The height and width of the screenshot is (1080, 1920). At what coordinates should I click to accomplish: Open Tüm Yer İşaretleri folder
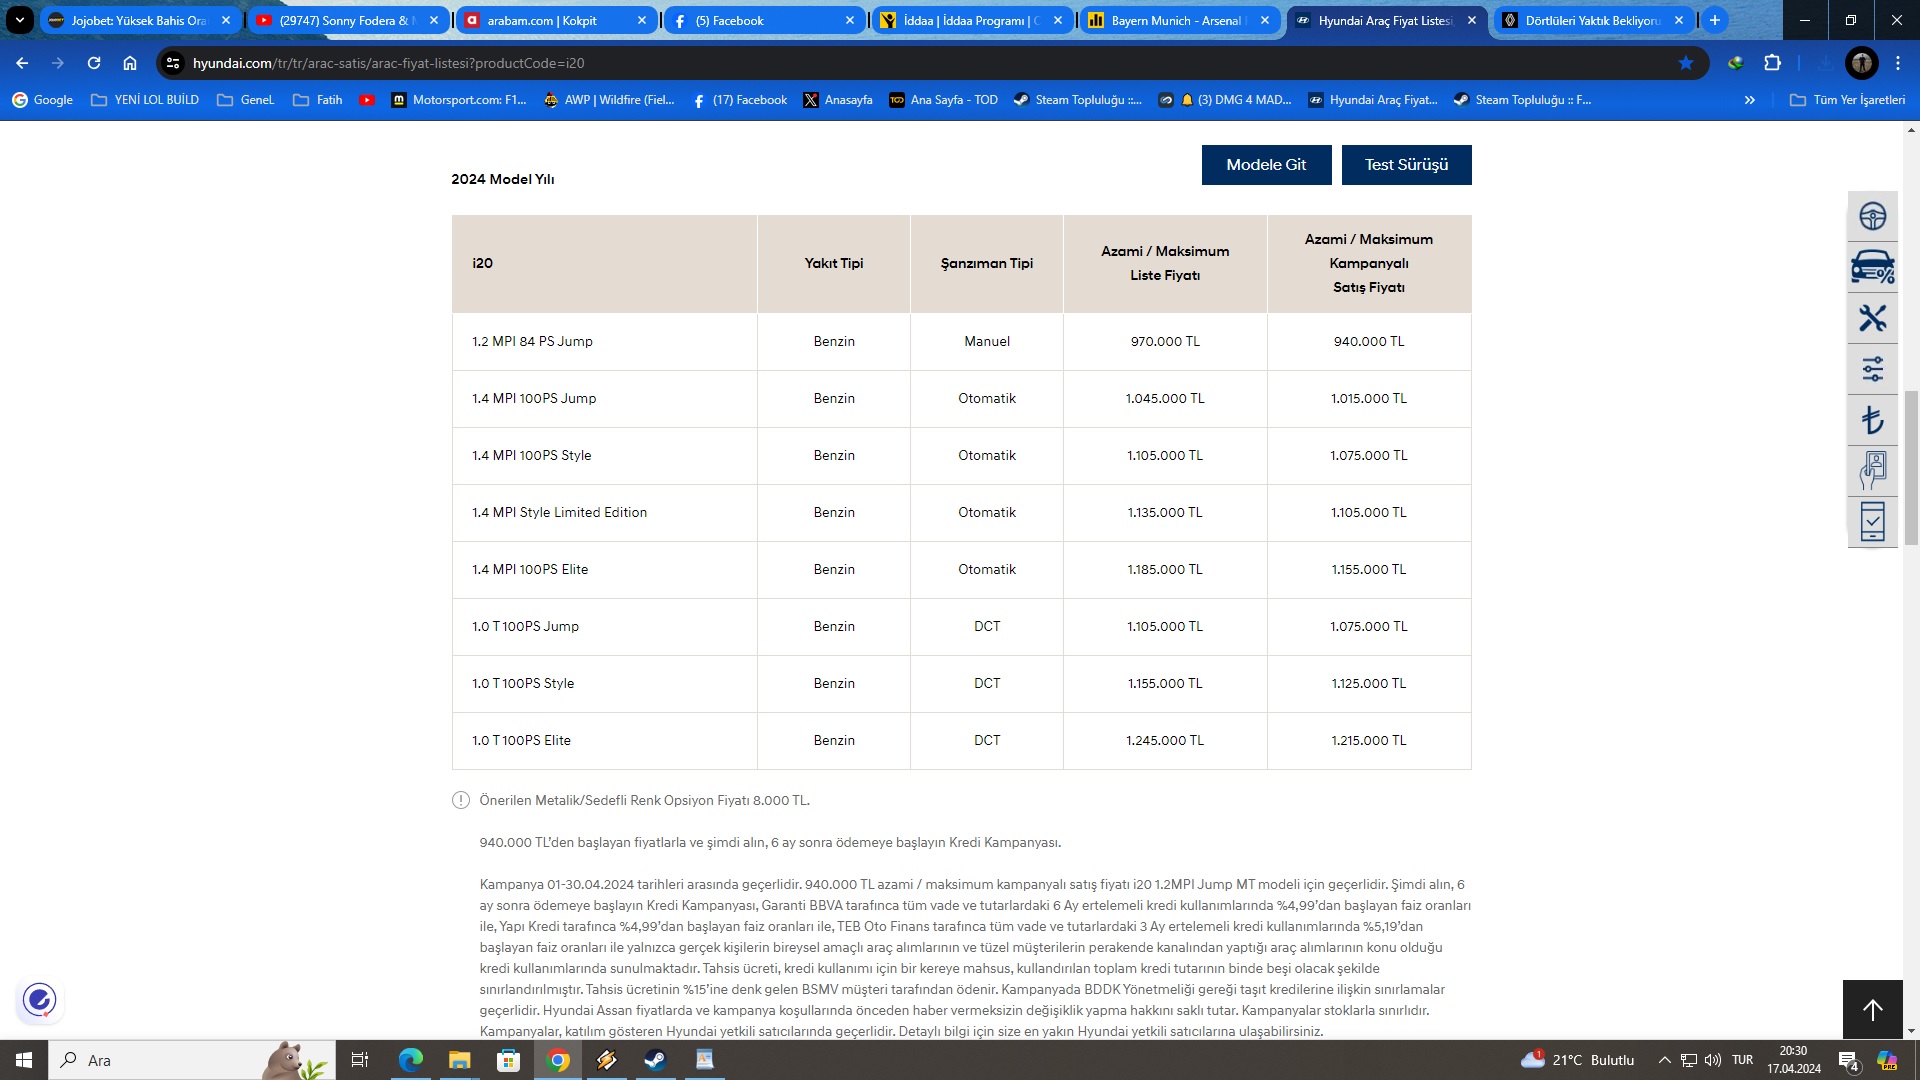coord(1847,100)
